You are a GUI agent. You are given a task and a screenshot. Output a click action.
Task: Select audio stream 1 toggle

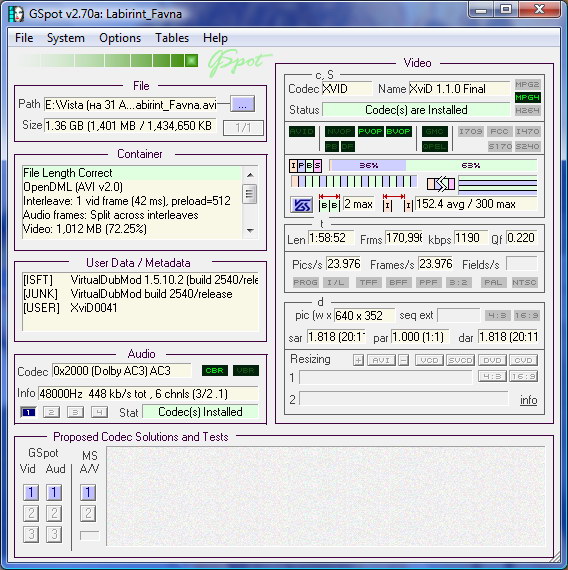28,412
